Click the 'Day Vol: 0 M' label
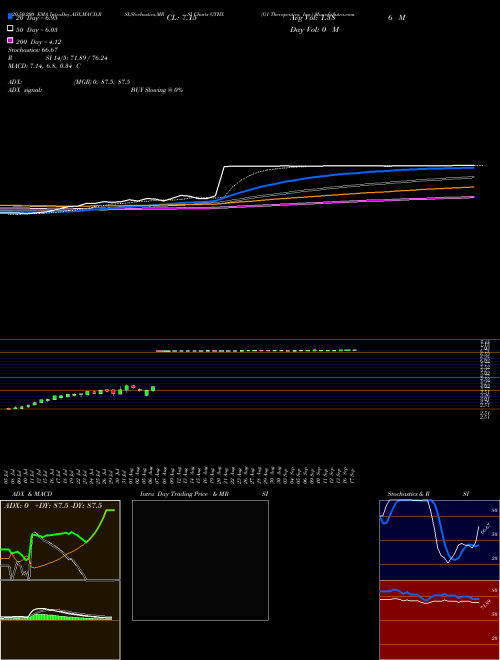This screenshot has height=660, width=500. click(314, 30)
